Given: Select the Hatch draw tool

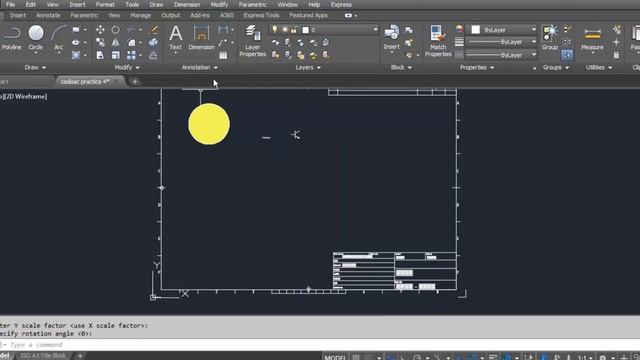Looking at the screenshot, I should pos(76,55).
